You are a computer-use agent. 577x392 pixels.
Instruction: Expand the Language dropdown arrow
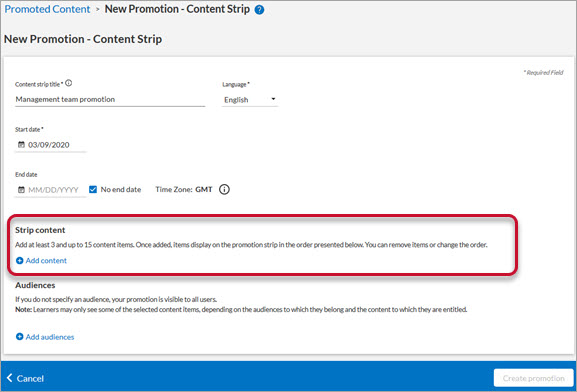pos(273,99)
